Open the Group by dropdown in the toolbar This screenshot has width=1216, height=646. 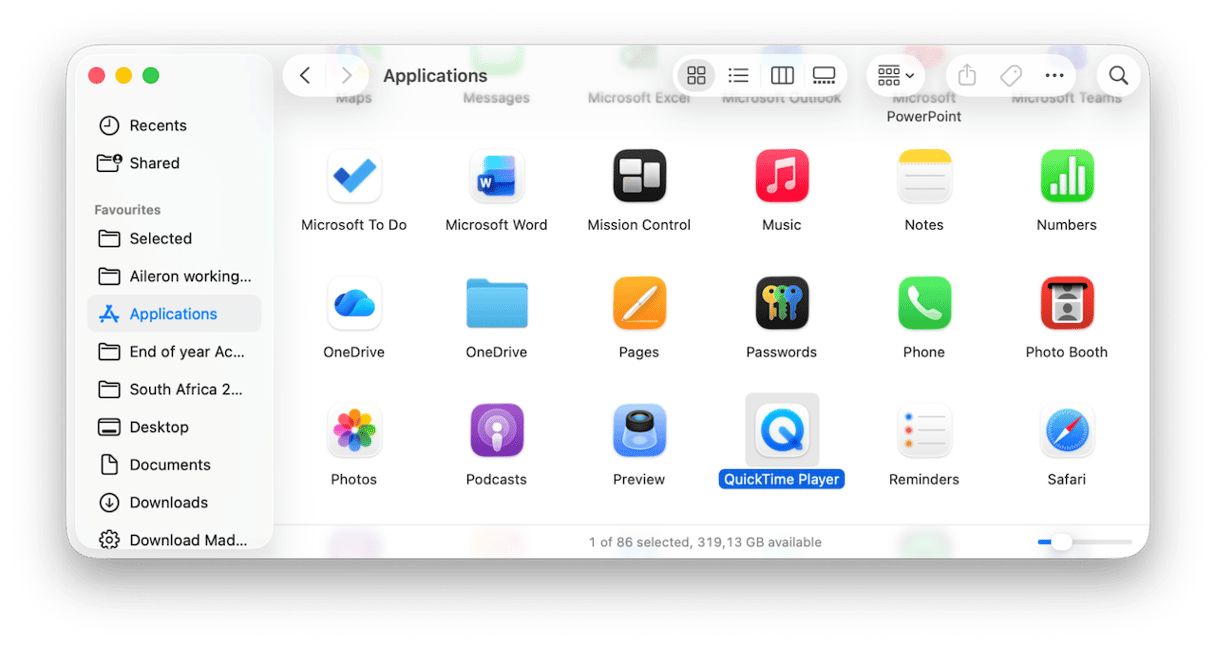coord(895,75)
